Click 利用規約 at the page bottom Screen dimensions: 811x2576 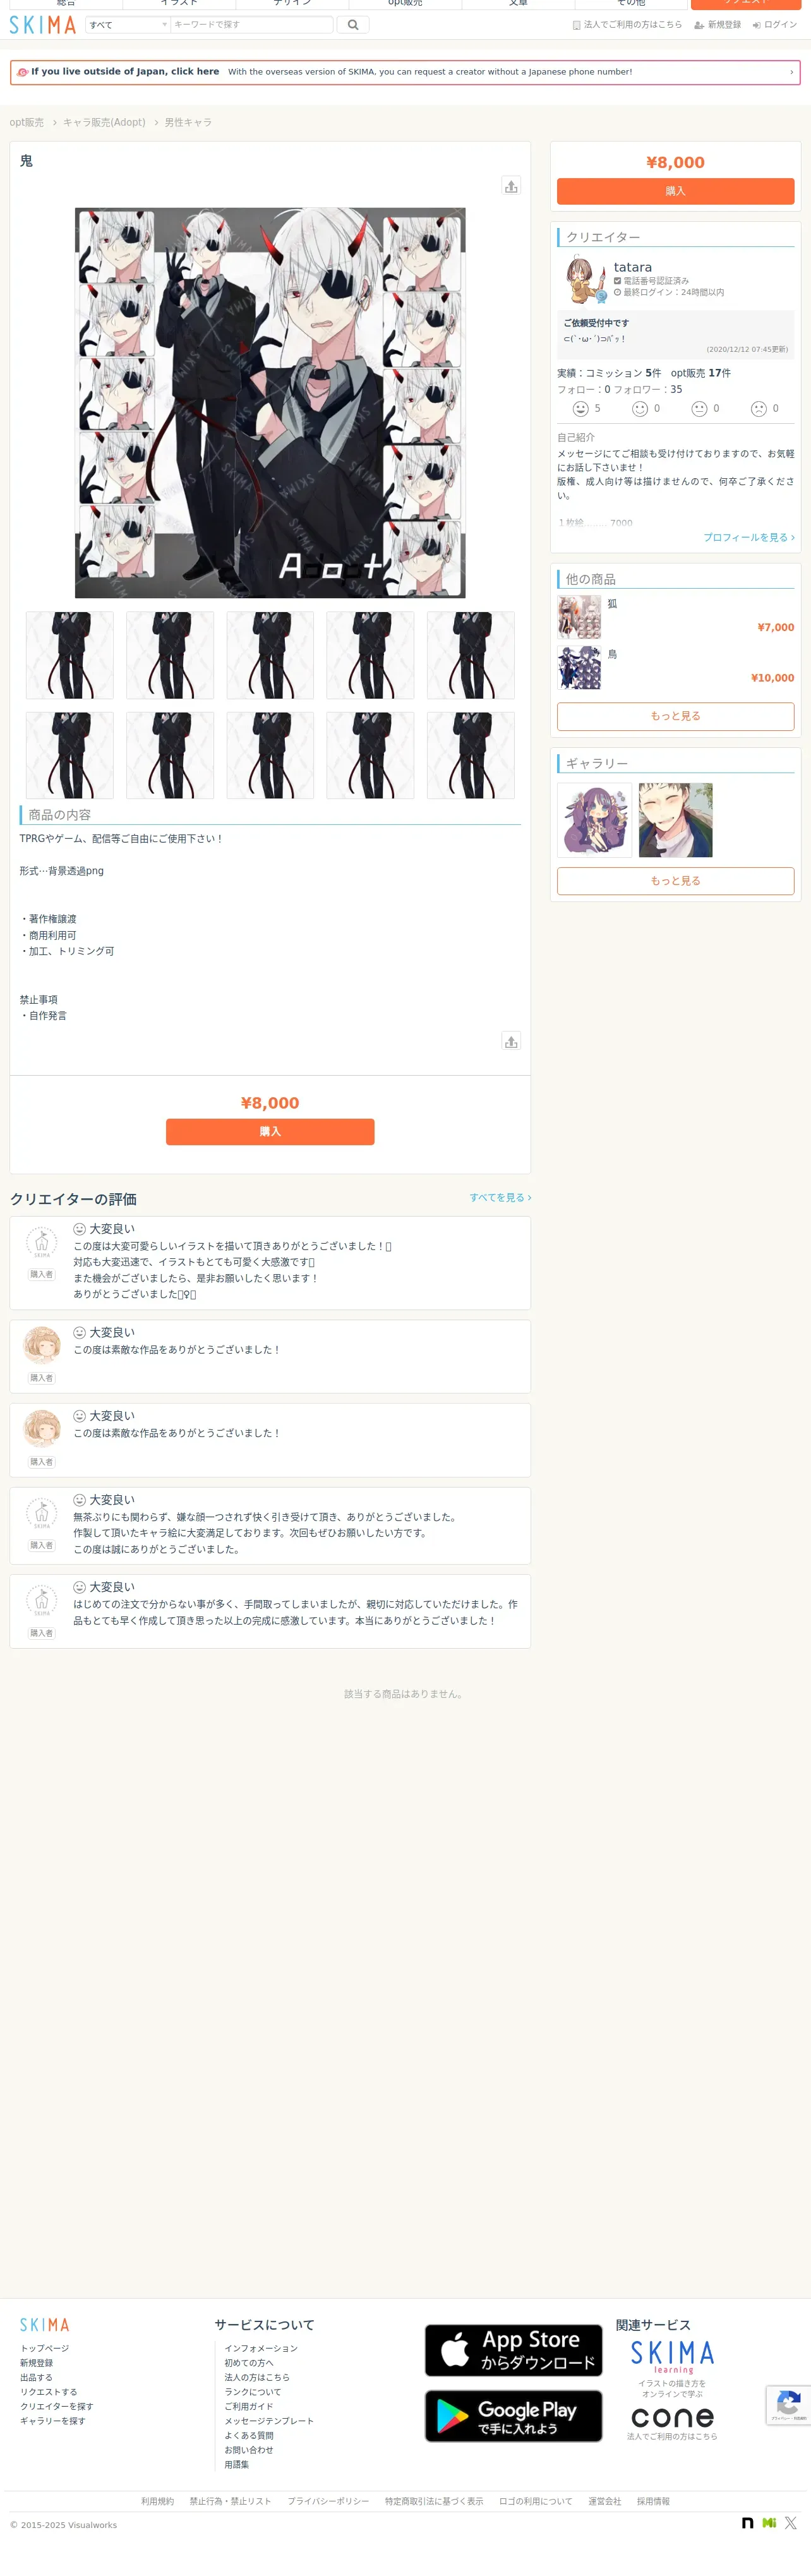click(157, 2501)
